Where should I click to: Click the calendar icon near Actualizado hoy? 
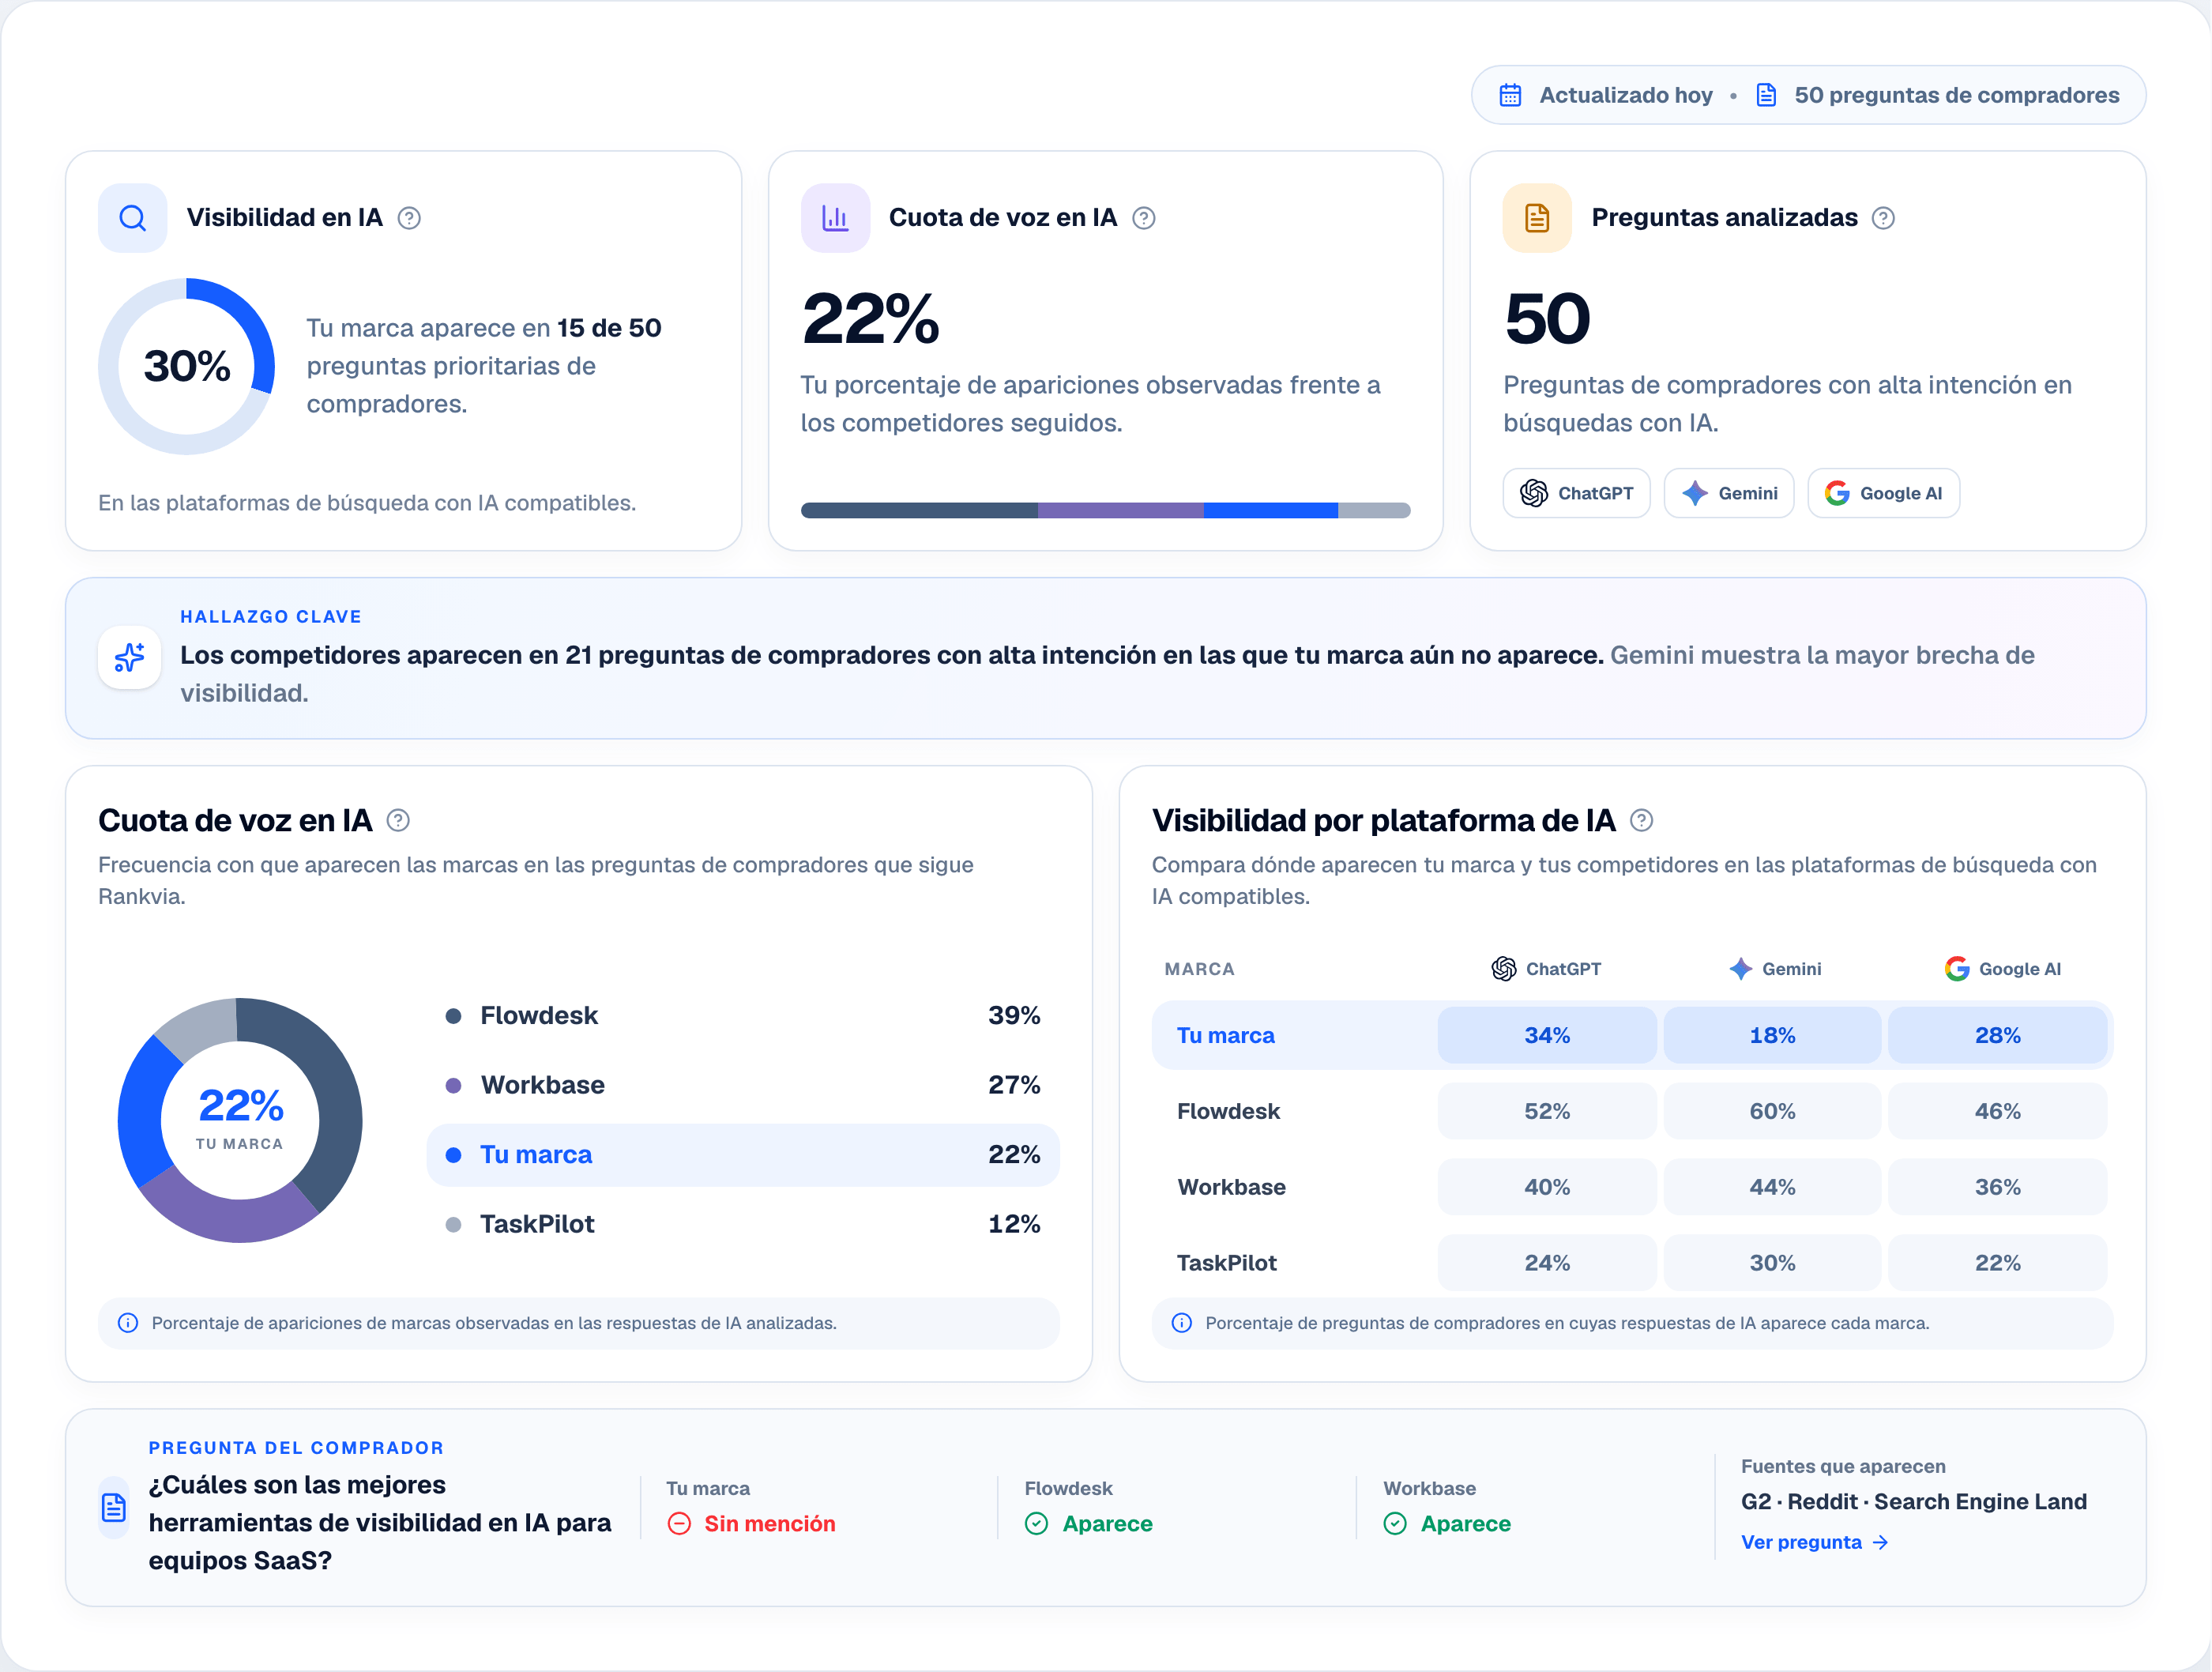pos(1510,95)
